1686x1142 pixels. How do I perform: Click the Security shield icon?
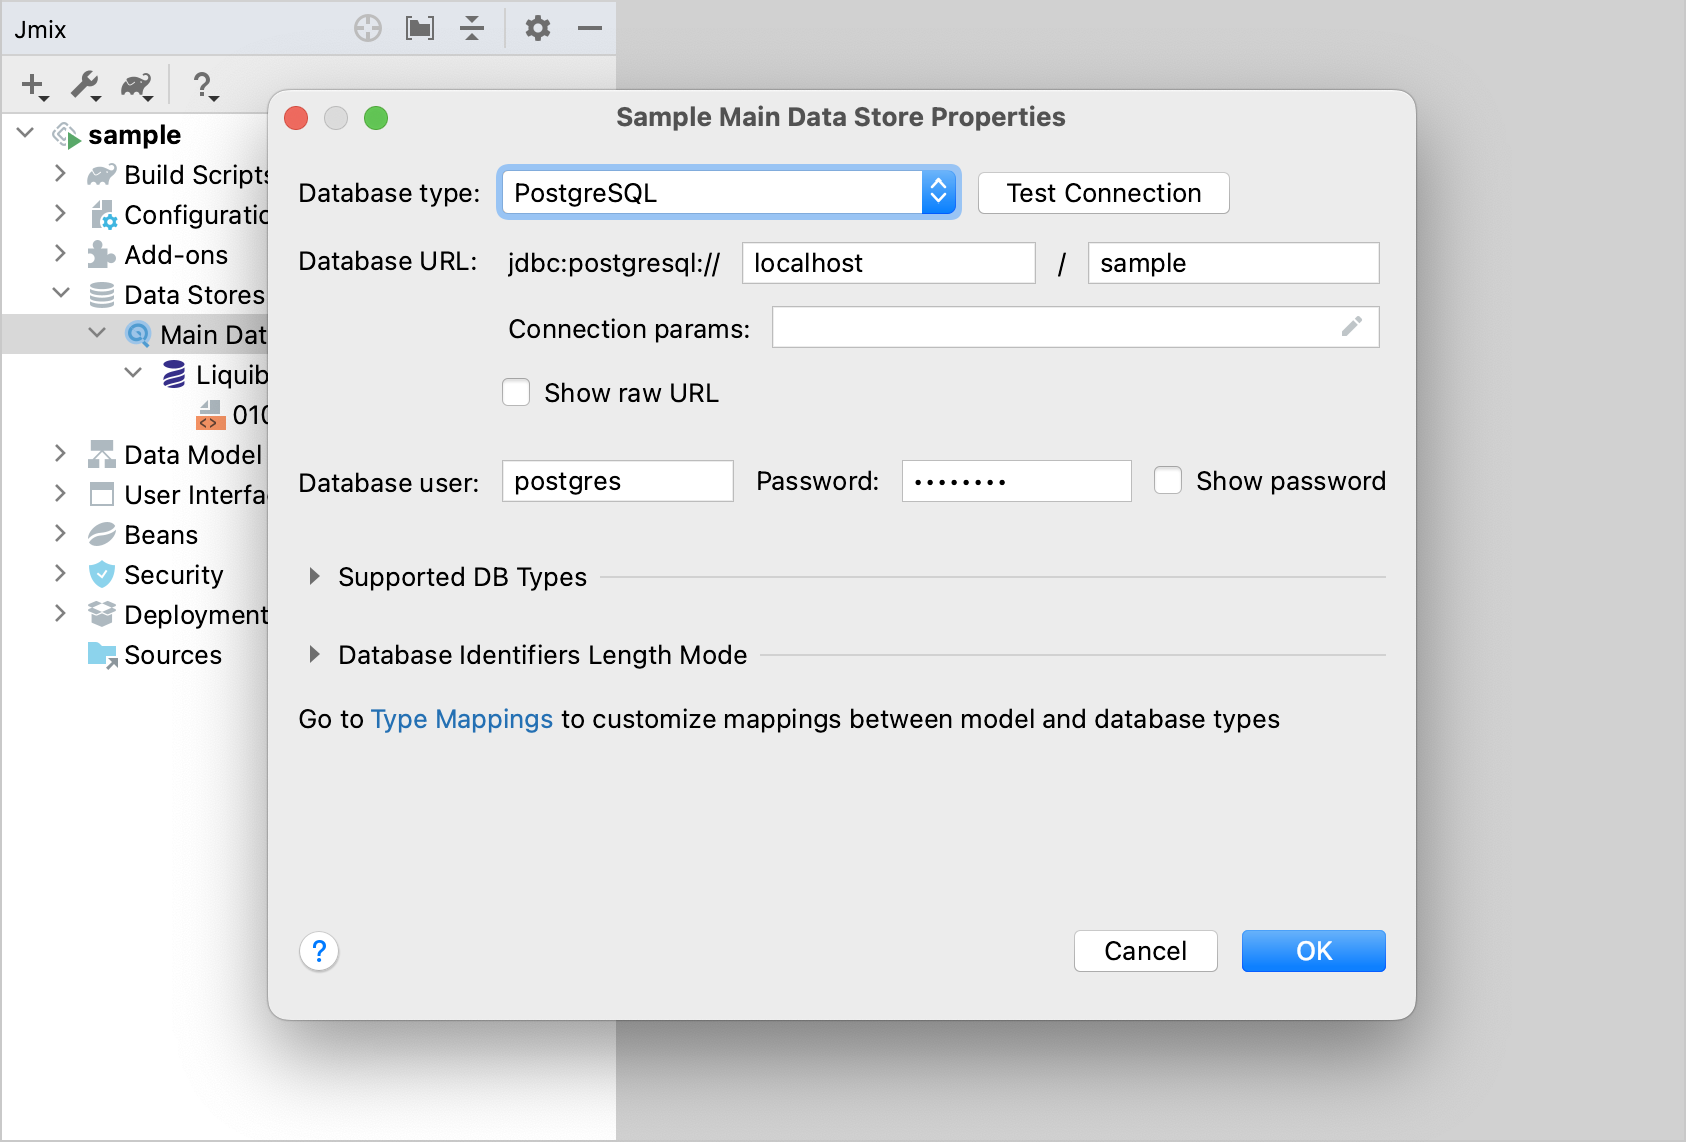tap(102, 575)
